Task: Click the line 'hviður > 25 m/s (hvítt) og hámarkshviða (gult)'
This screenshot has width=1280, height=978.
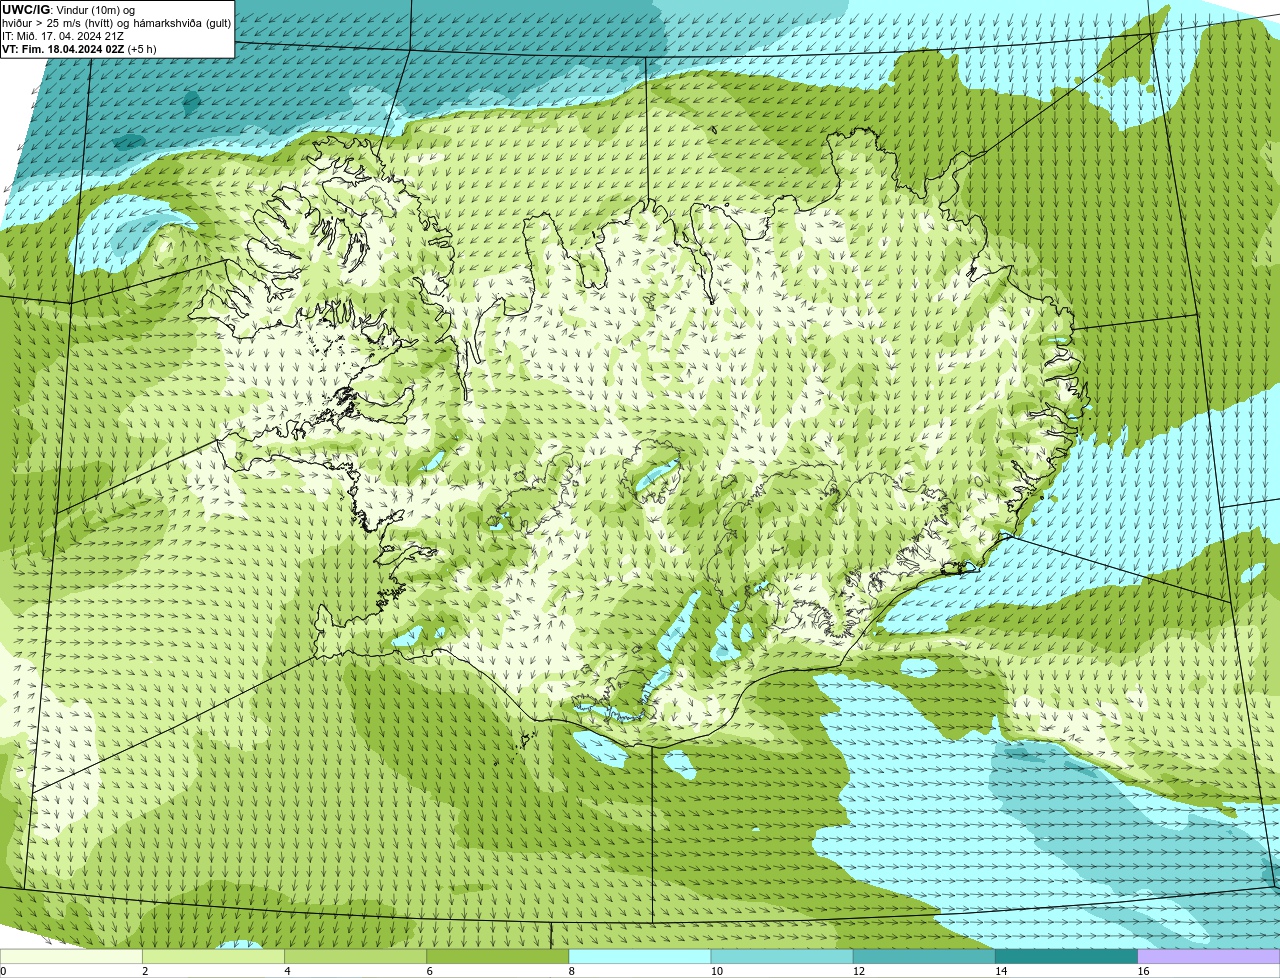Action: [x=116, y=23]
